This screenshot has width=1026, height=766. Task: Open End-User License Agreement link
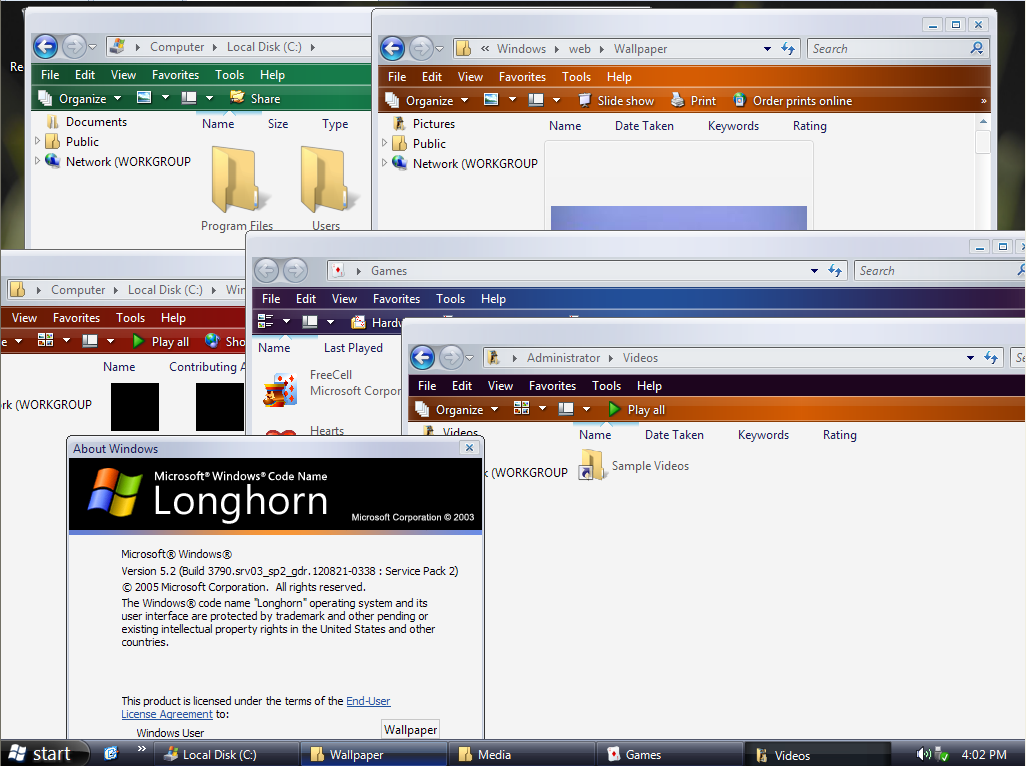(256, 707)
